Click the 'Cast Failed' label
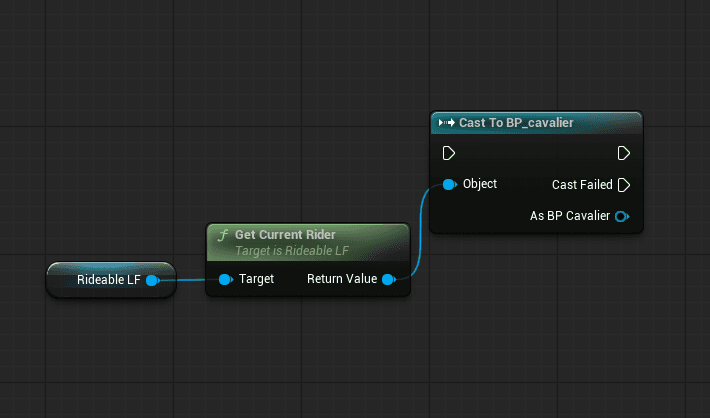The image size is (710, 418). [582, 185]
